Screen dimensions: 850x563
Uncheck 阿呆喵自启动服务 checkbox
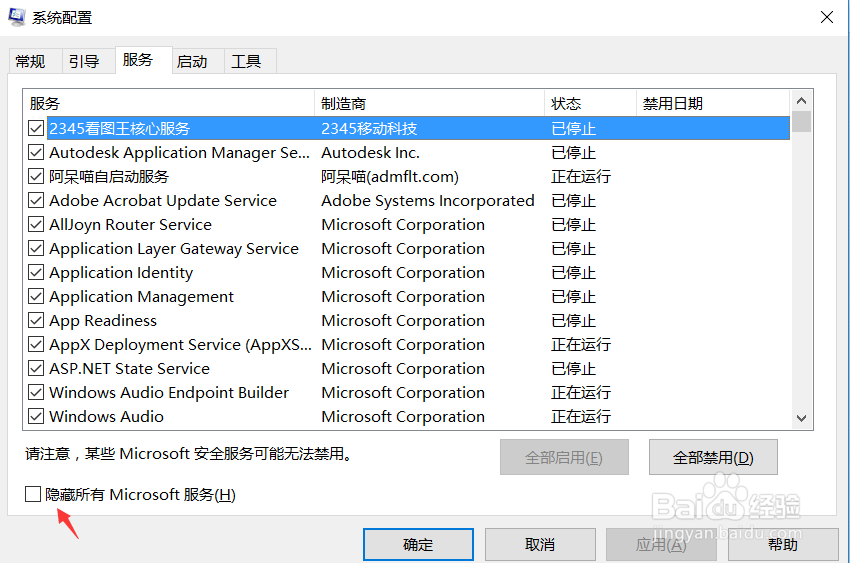36,176
